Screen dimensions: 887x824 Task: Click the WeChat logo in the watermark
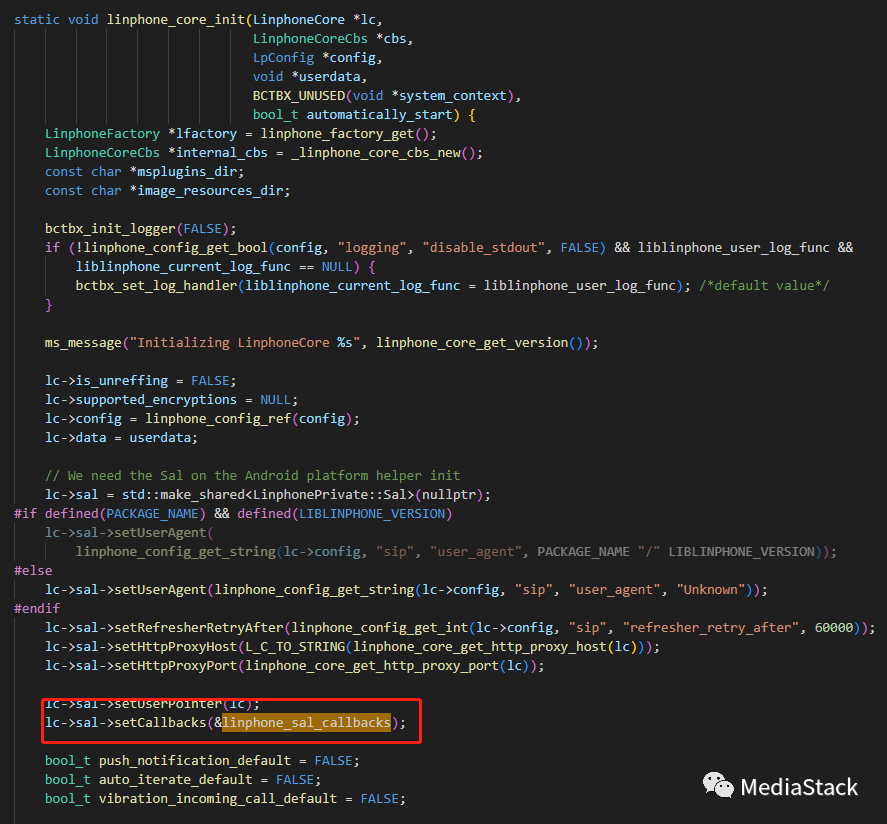[x=716, y=786]
